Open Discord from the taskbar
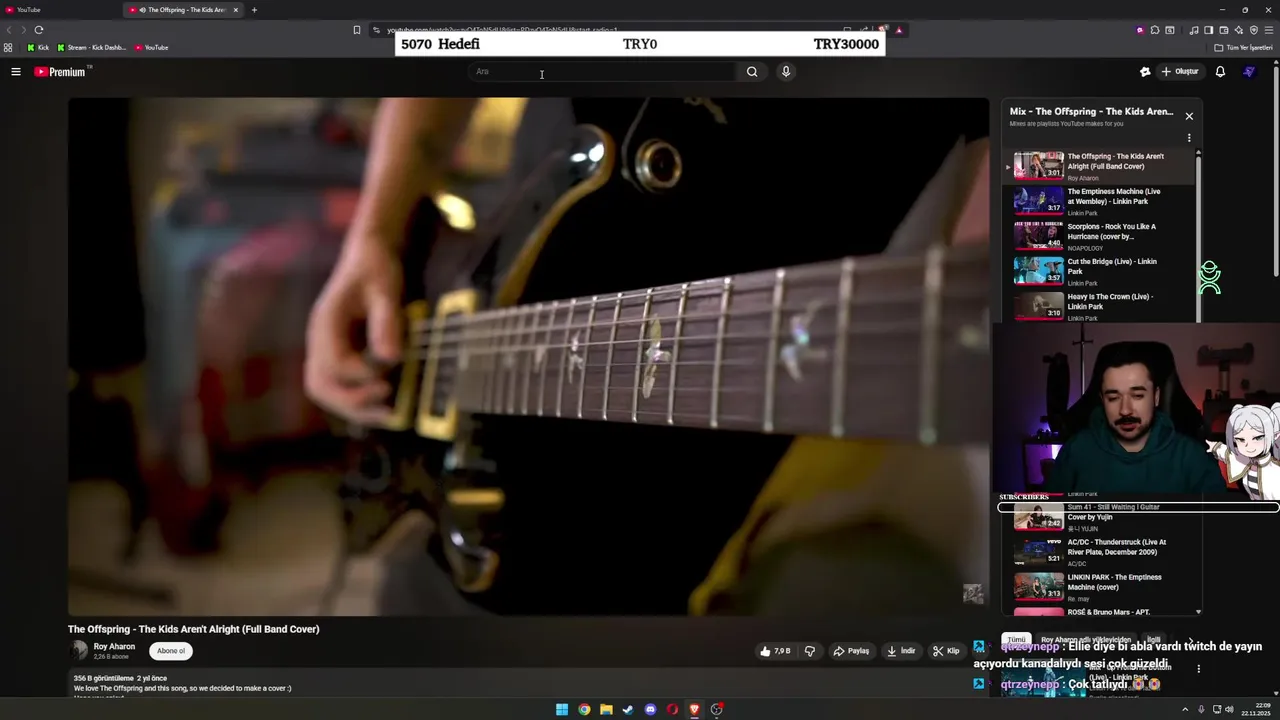The width and height of the screenshot is (1280, 720). coord(650,709)
